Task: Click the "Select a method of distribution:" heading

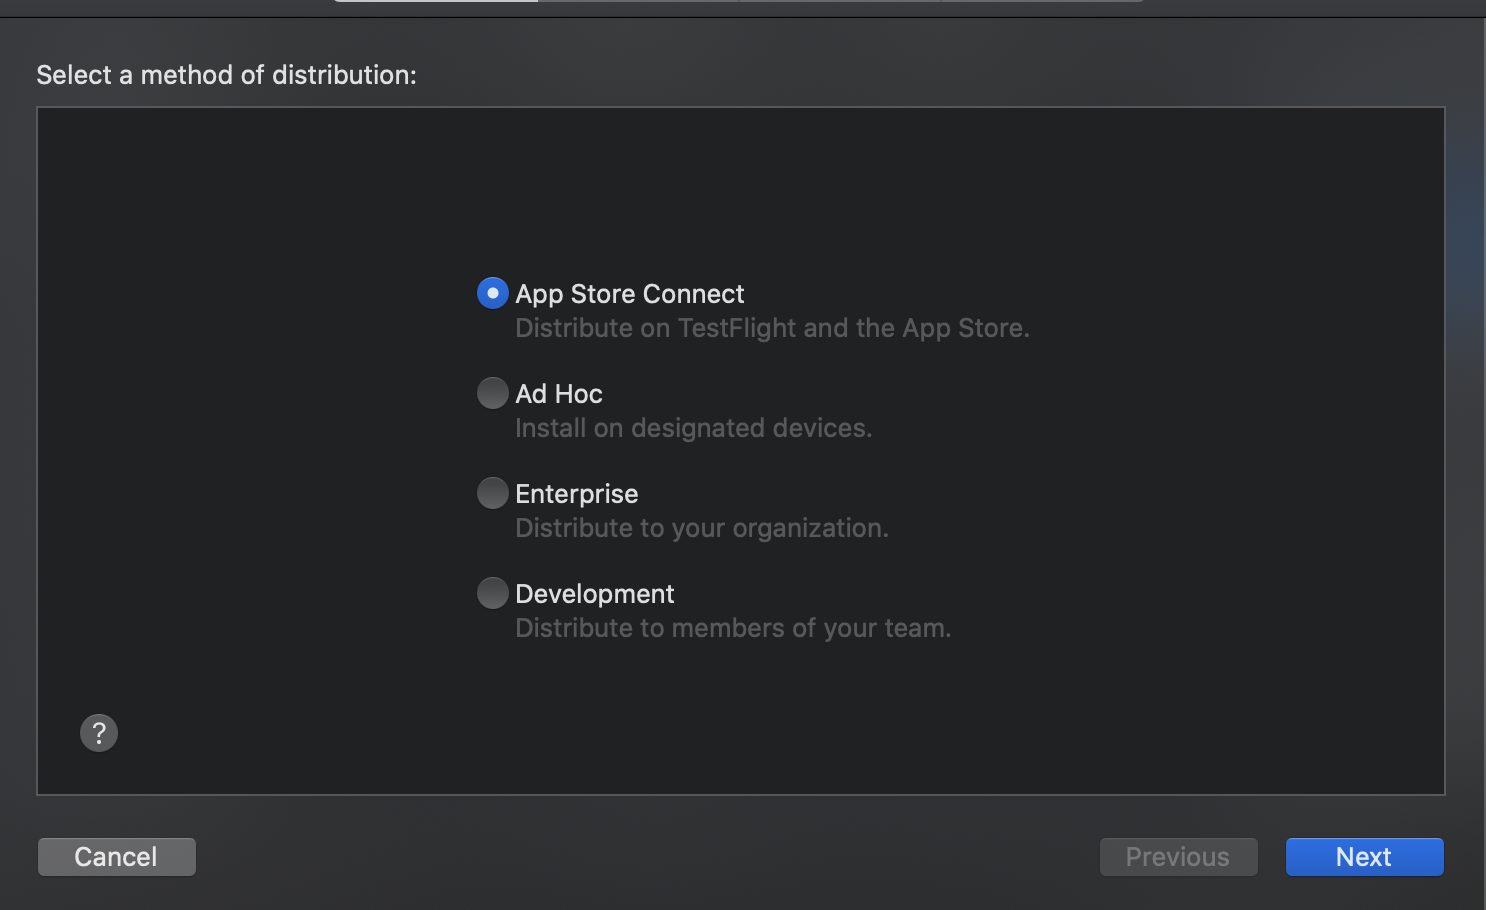Action: [x=226, y=75]
